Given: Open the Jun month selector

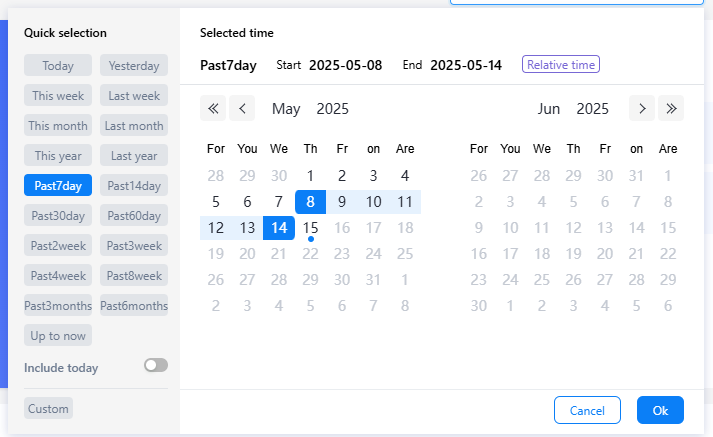Looking at the screenshot, I should 549,109.
